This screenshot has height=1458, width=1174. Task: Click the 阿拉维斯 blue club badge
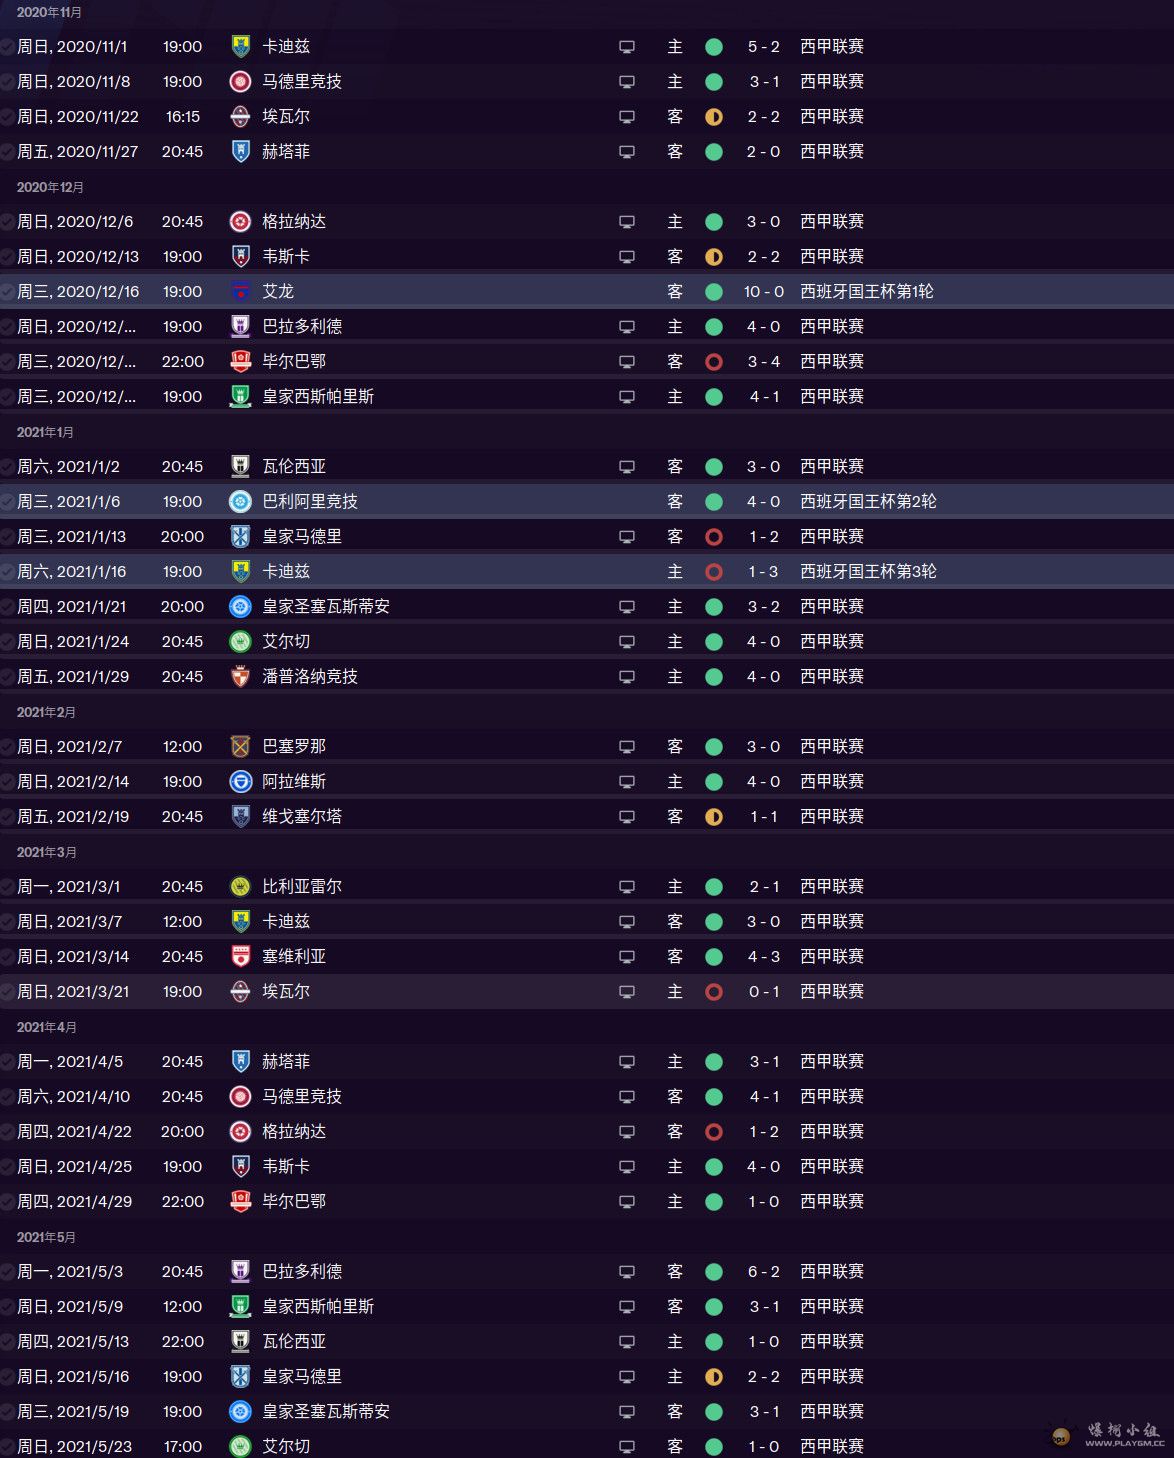point(240,782)
